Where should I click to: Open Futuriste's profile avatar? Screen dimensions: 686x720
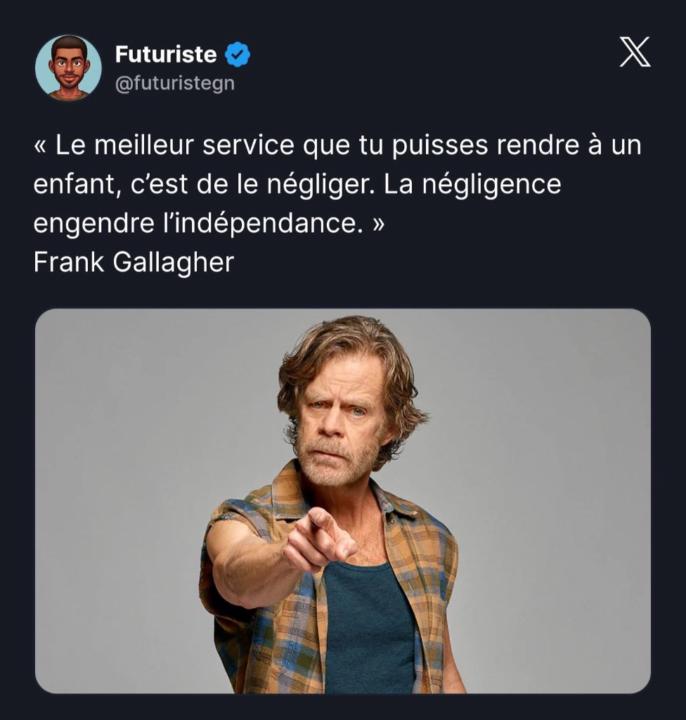click(x=68, y=68)
